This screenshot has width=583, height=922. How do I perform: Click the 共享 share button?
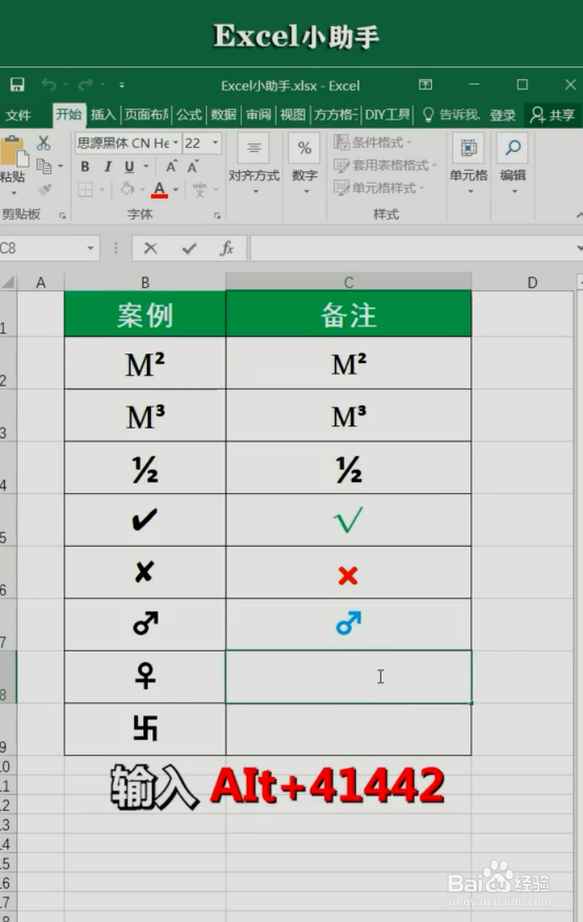(x=552, y=115)
